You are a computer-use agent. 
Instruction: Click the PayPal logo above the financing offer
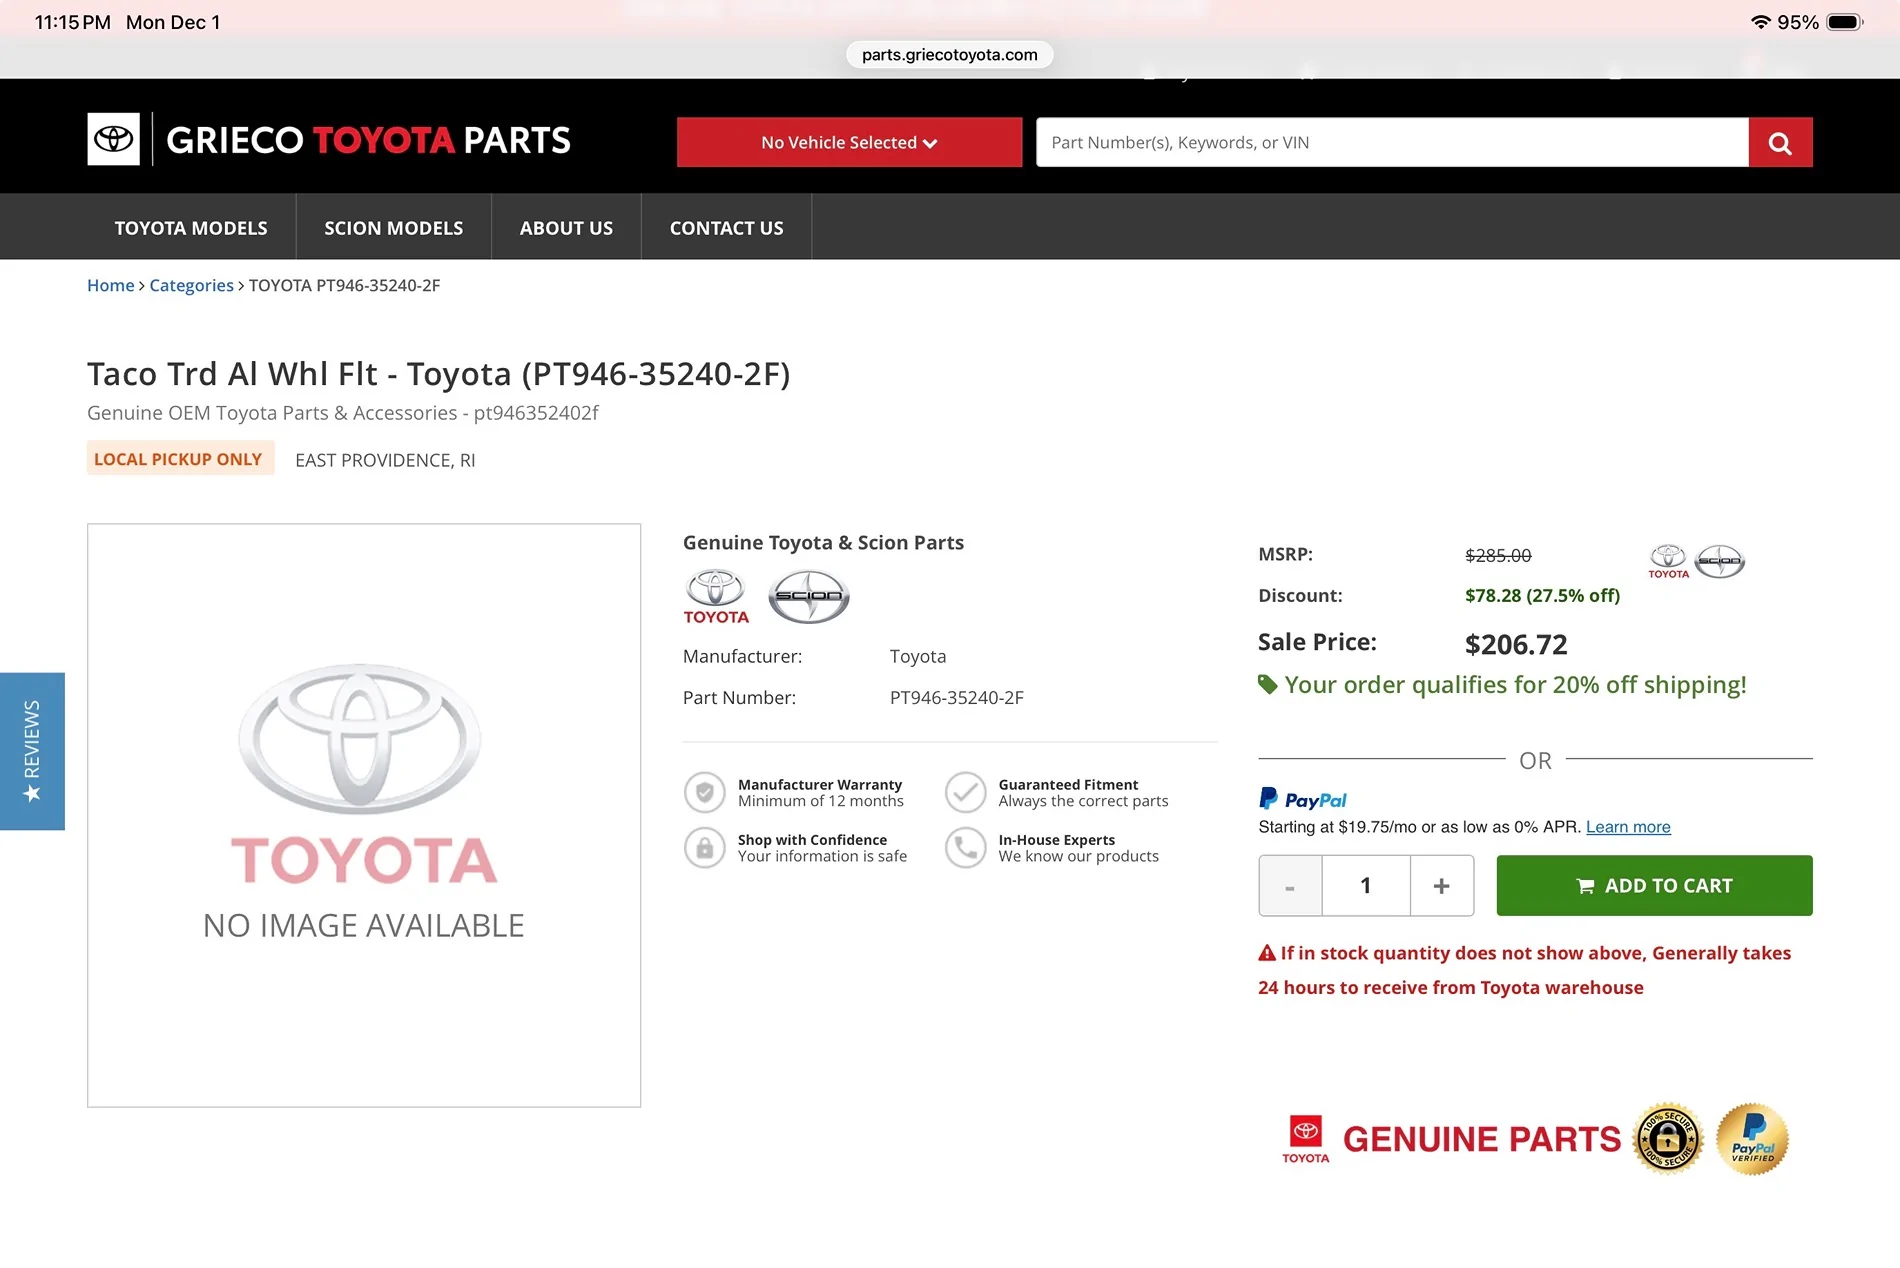1302,798
